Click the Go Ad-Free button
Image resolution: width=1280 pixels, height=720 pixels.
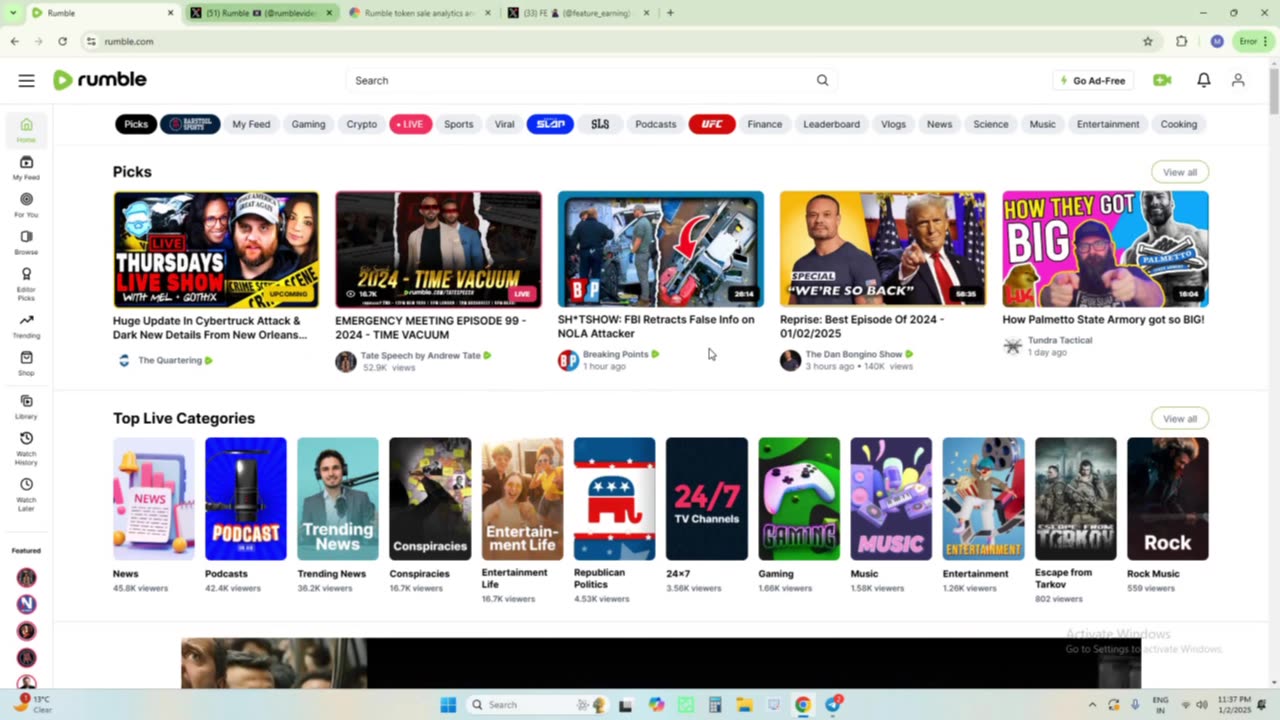click(1093, 80)
